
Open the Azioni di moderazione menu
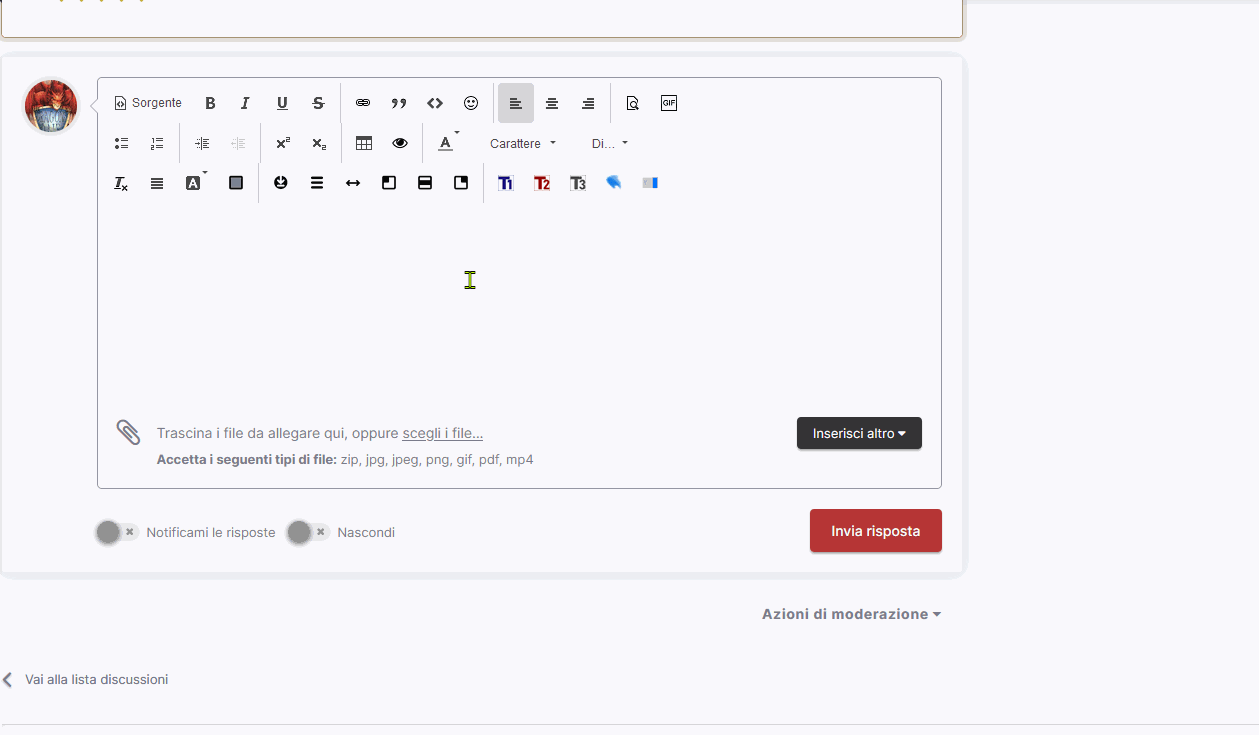851,614
